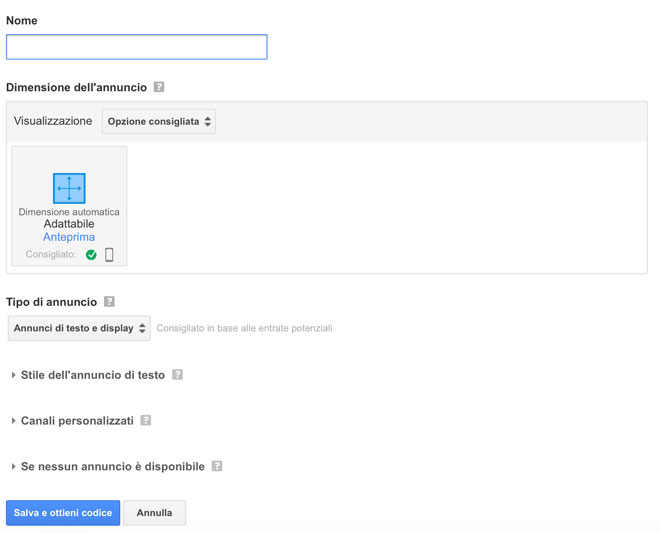Open help icon beside Se nessun annuncio è disponibile
The height and width of the screenshot is (533, 660).
tap(216, 467)
